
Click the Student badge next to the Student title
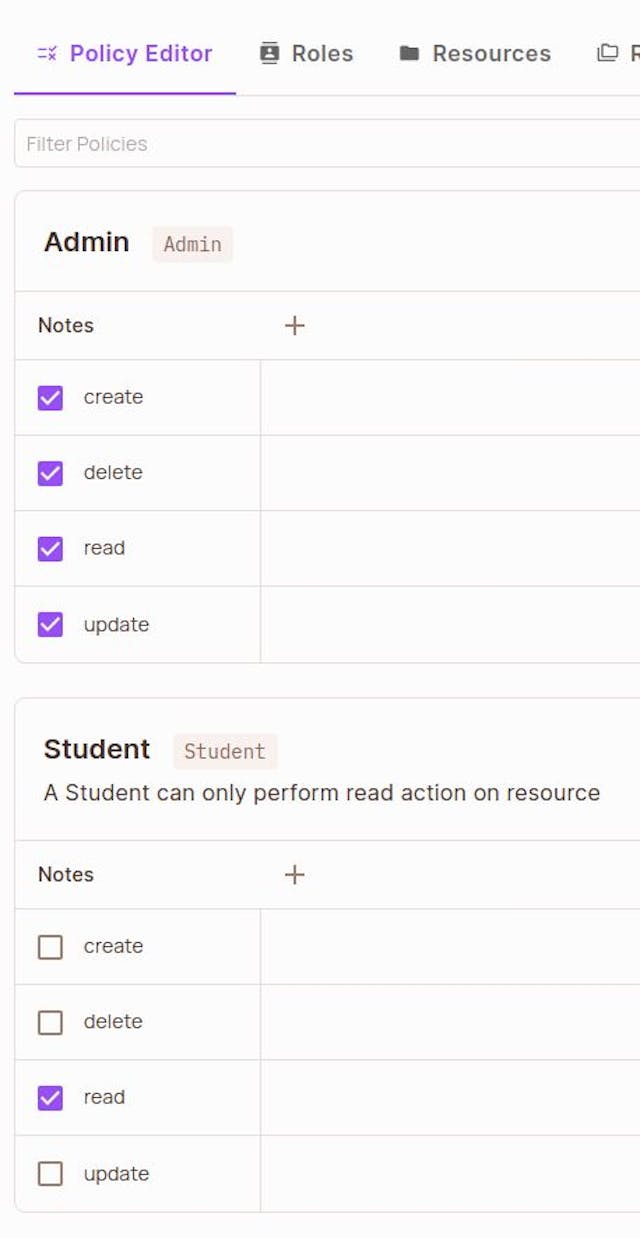(225, 751)
